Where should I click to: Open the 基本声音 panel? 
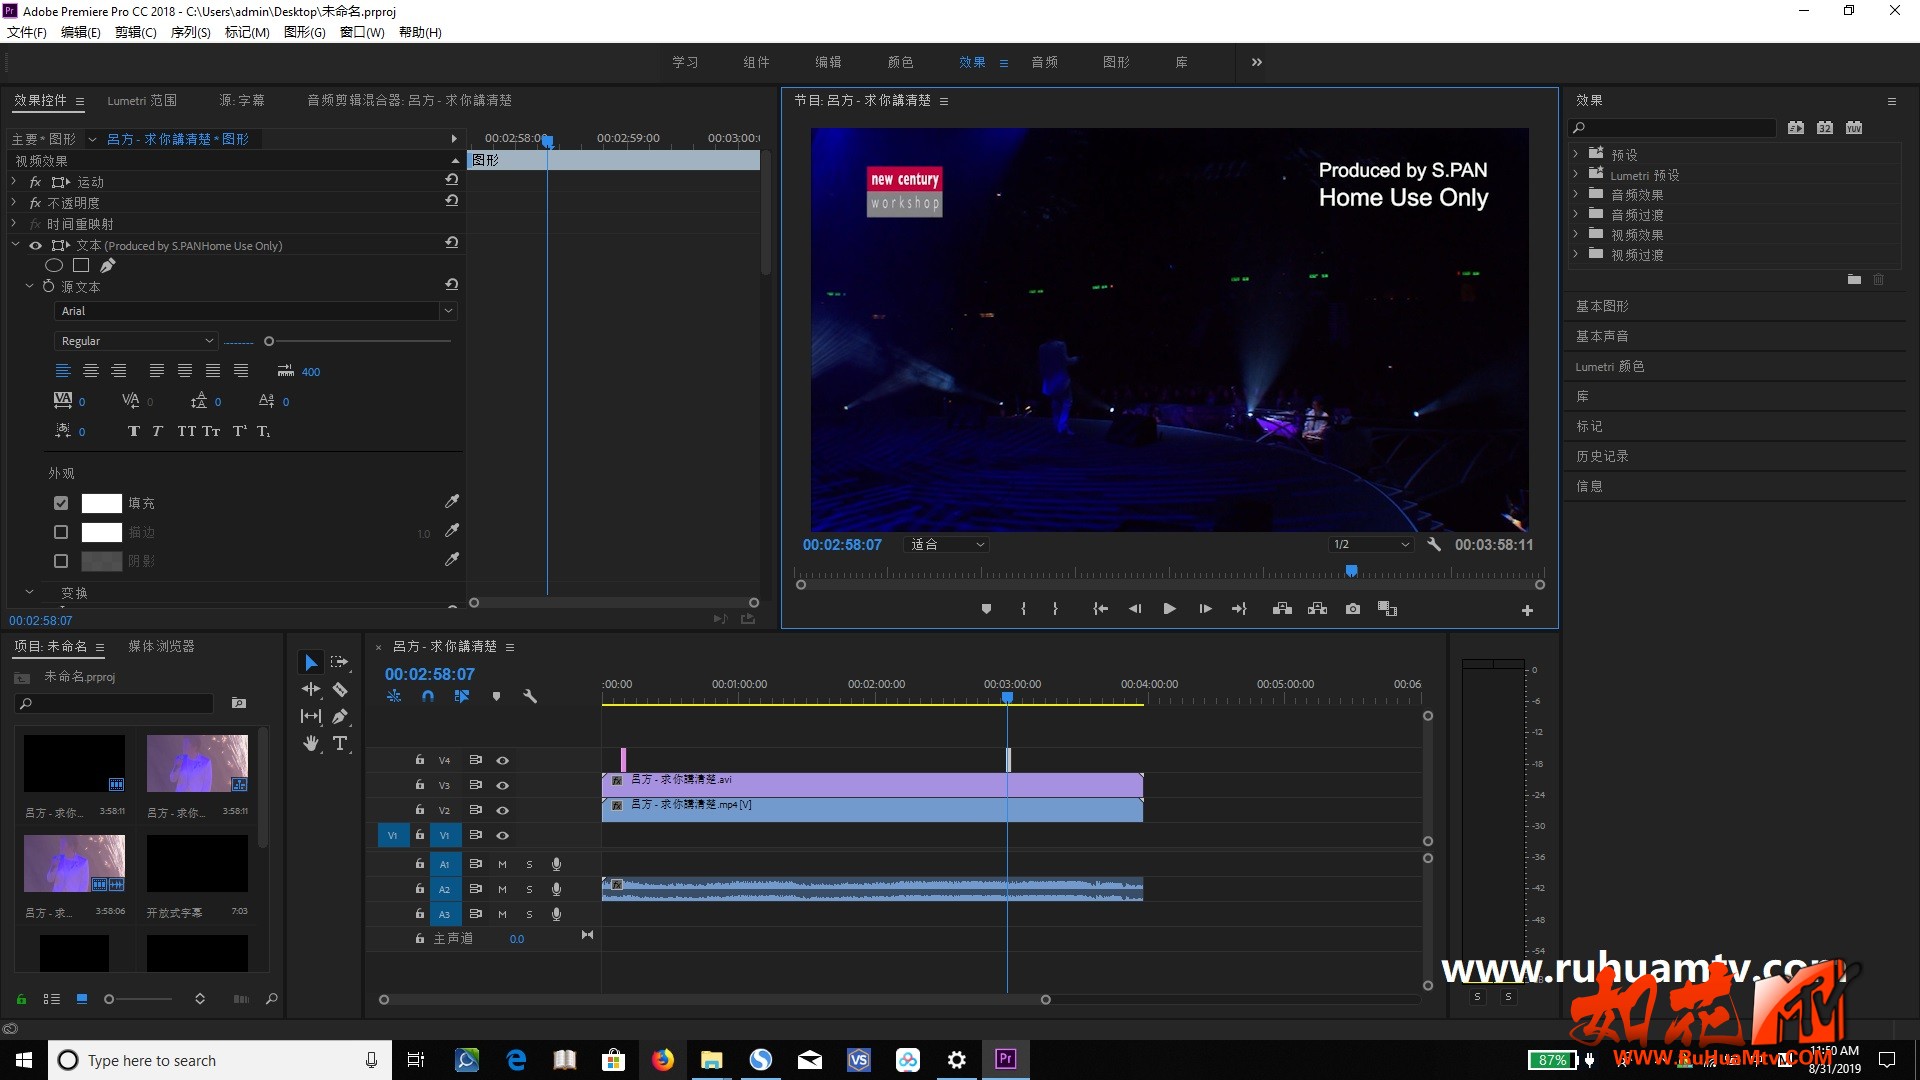coord(1602,336)
